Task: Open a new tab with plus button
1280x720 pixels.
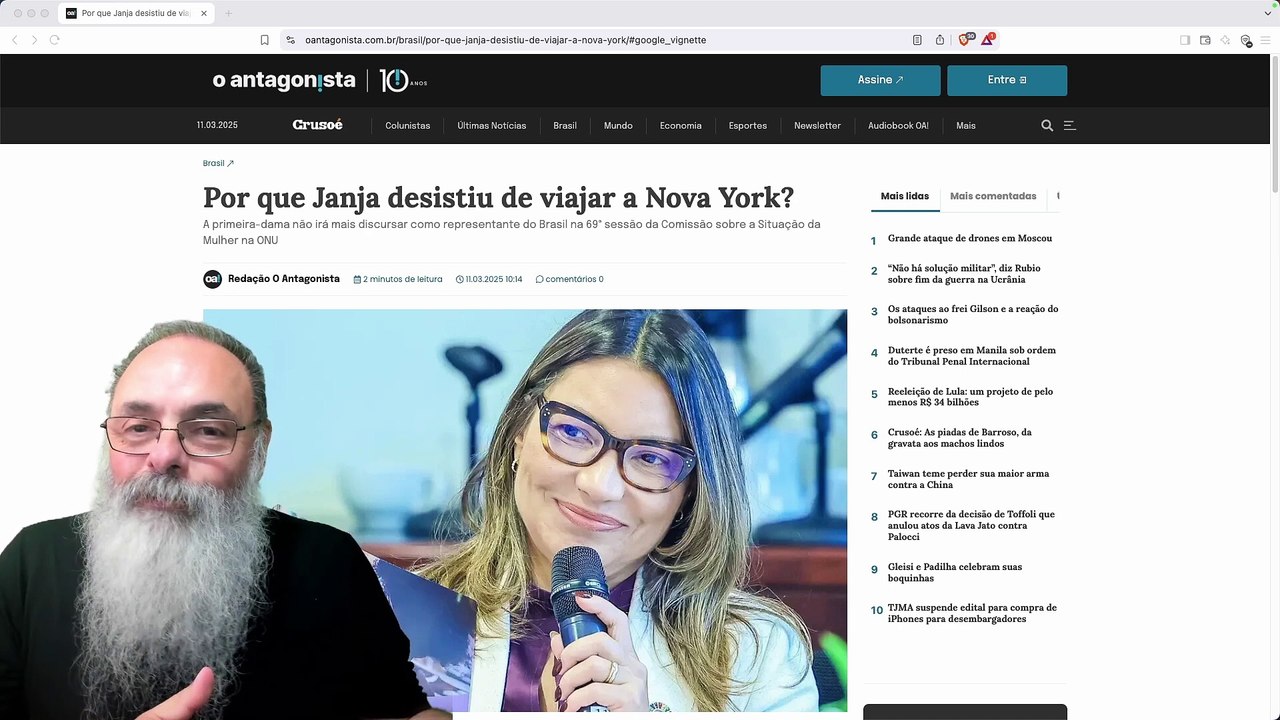Action: [x=228, y=13]
